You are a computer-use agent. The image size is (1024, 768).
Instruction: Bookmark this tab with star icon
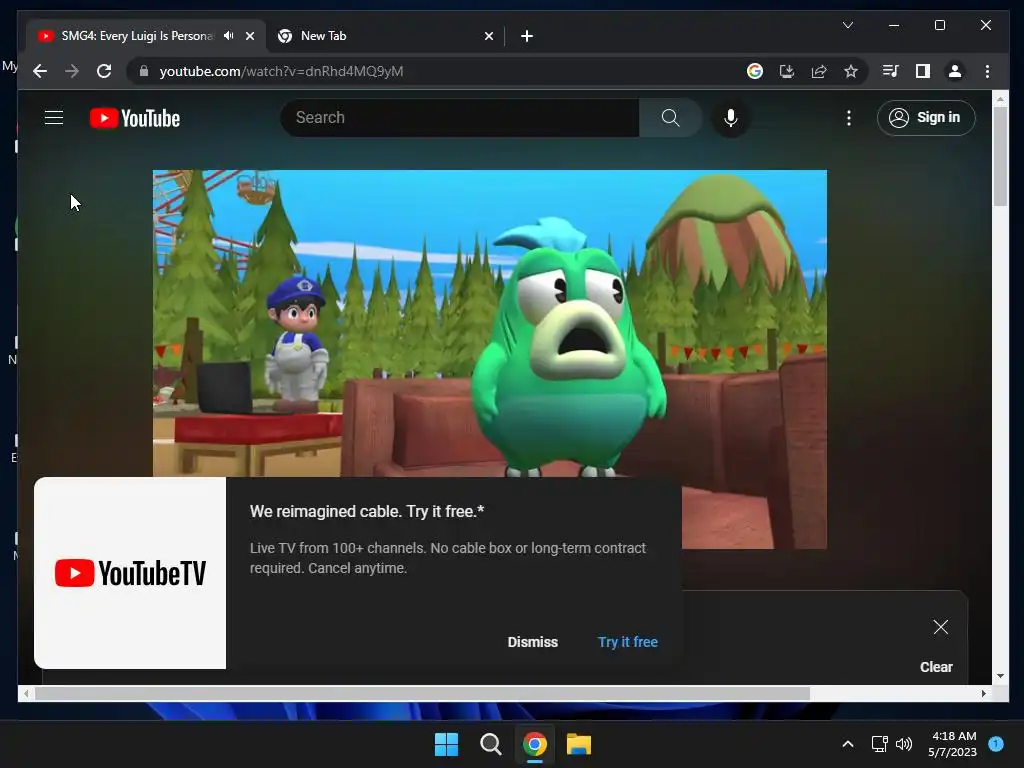click(850, 71)
